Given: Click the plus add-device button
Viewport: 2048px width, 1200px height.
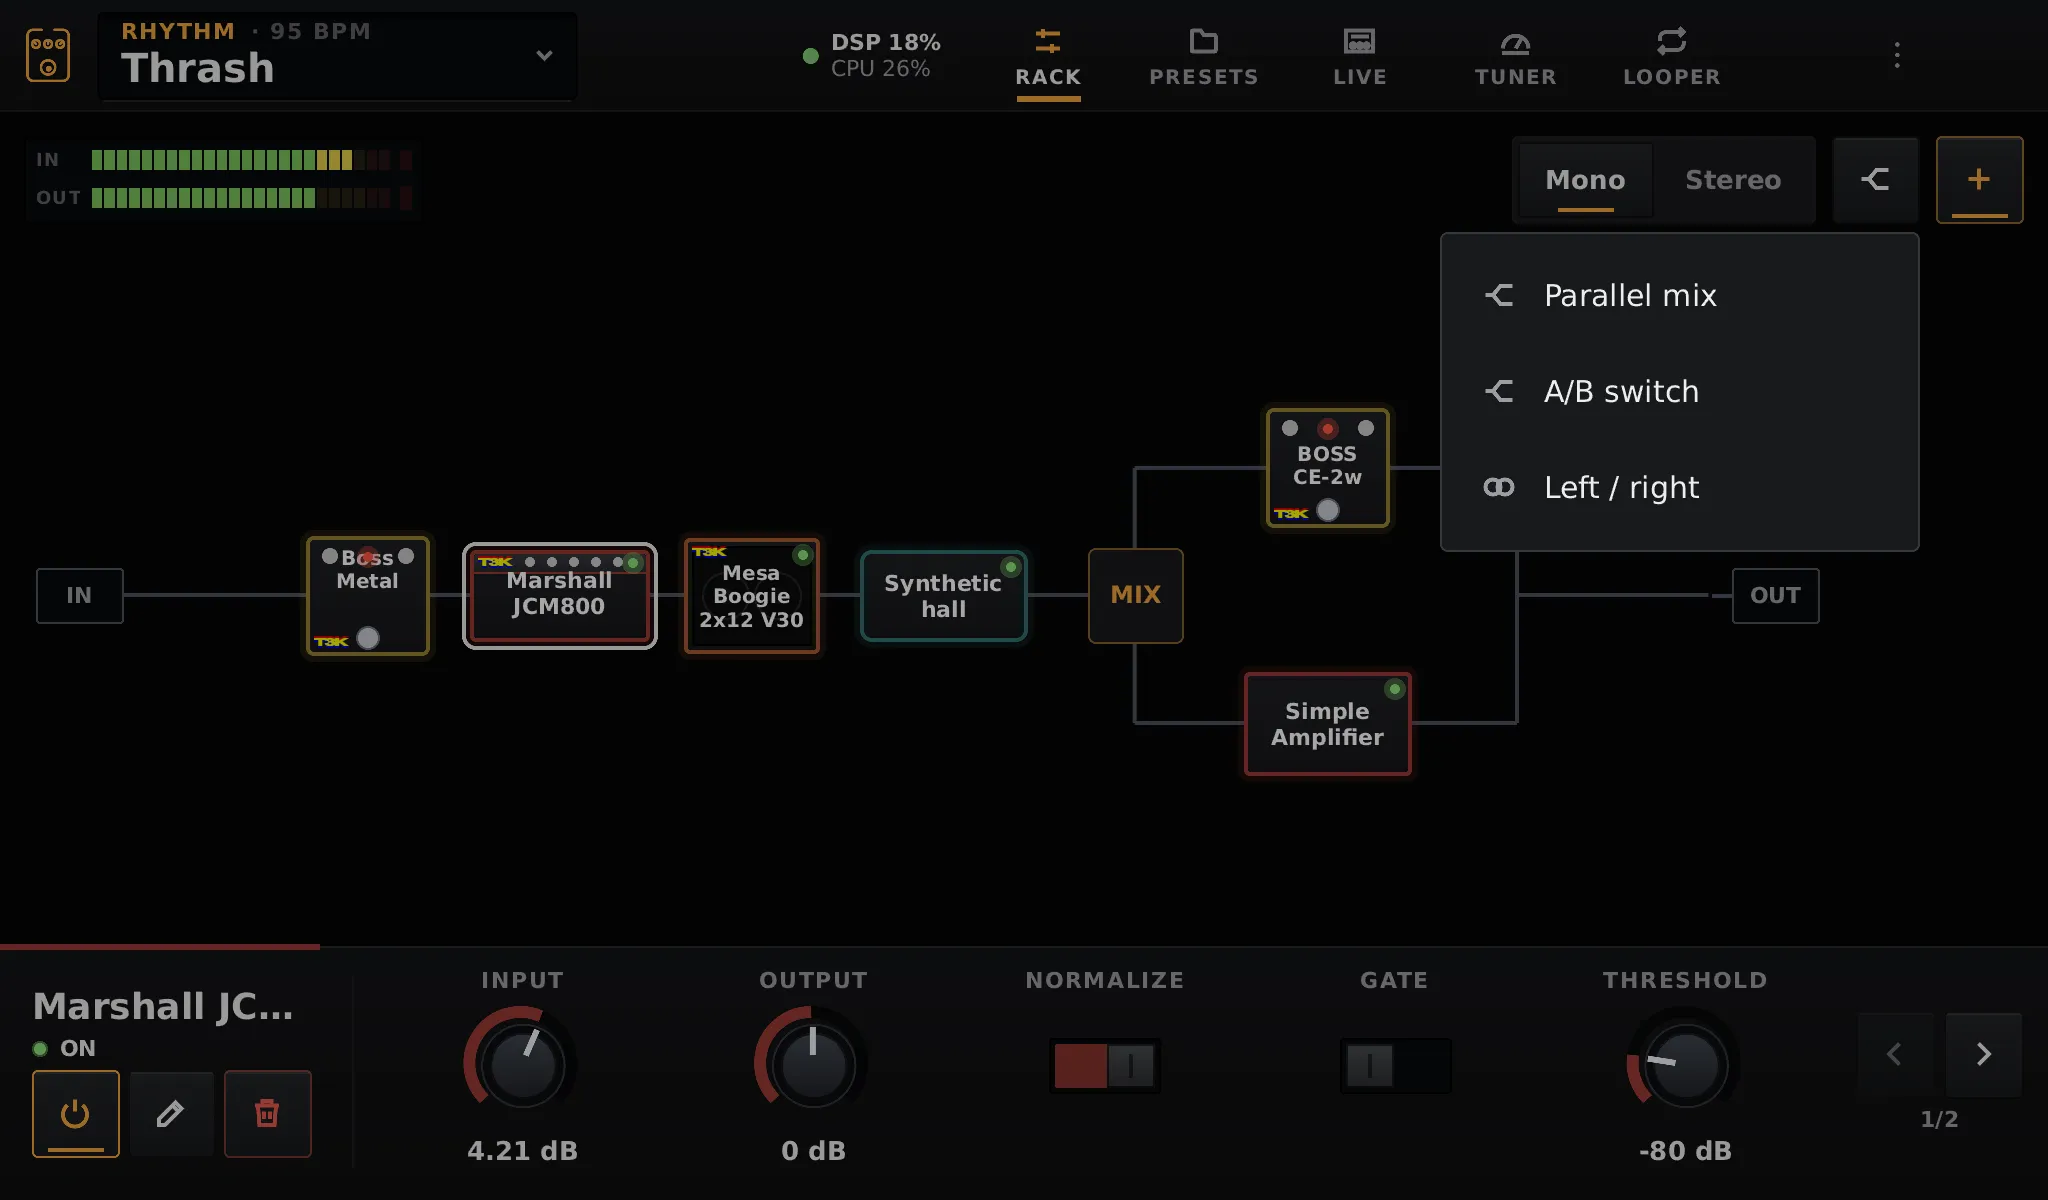Looking at the screenshot, I should pyautogui.click(x=1979, y=180).
